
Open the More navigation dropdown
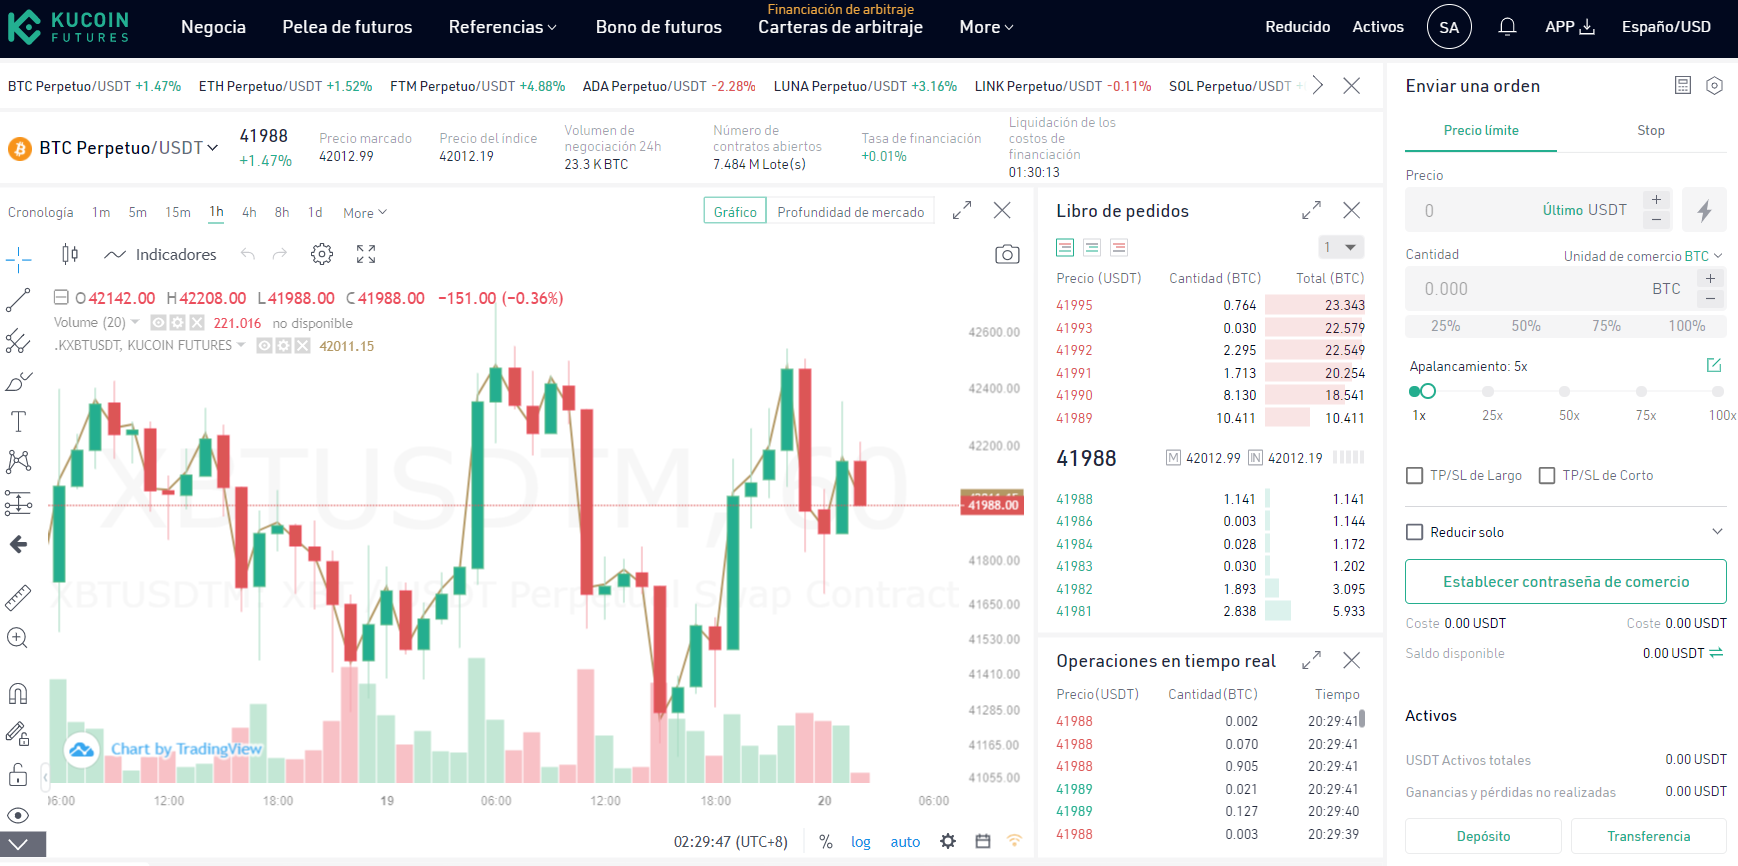tap(986, 27)
